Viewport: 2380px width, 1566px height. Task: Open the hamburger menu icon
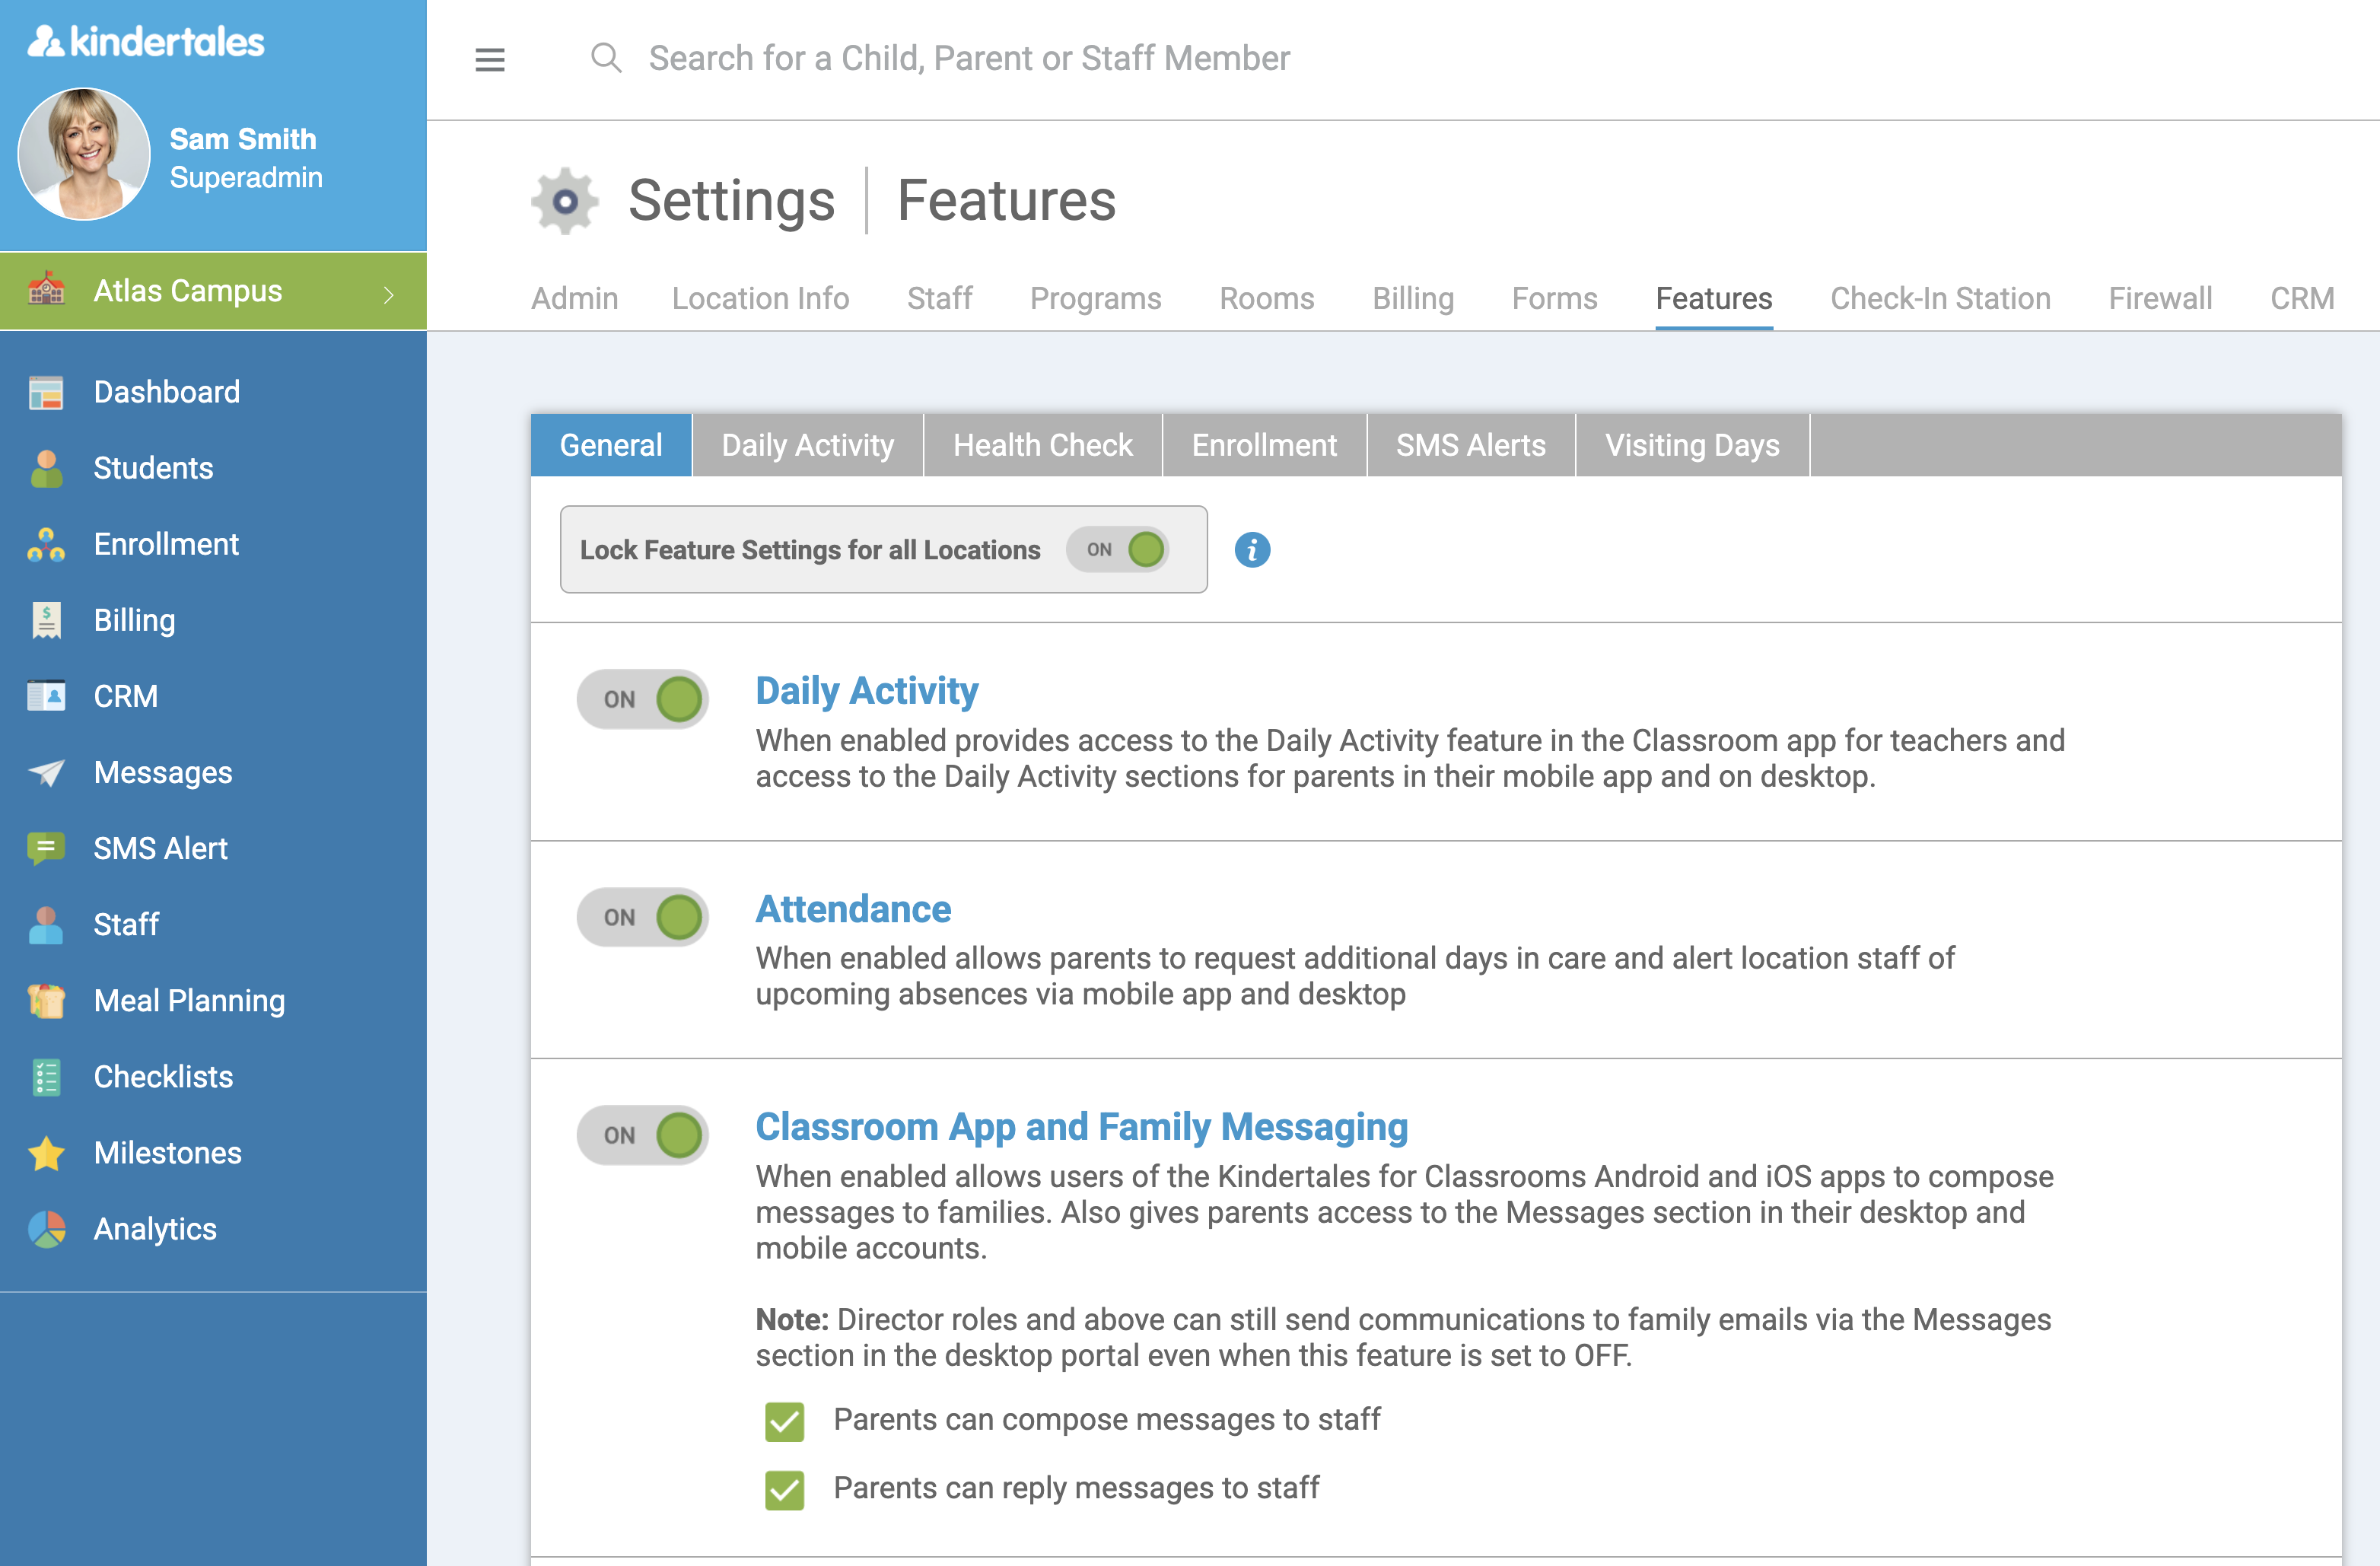[489, 60]
